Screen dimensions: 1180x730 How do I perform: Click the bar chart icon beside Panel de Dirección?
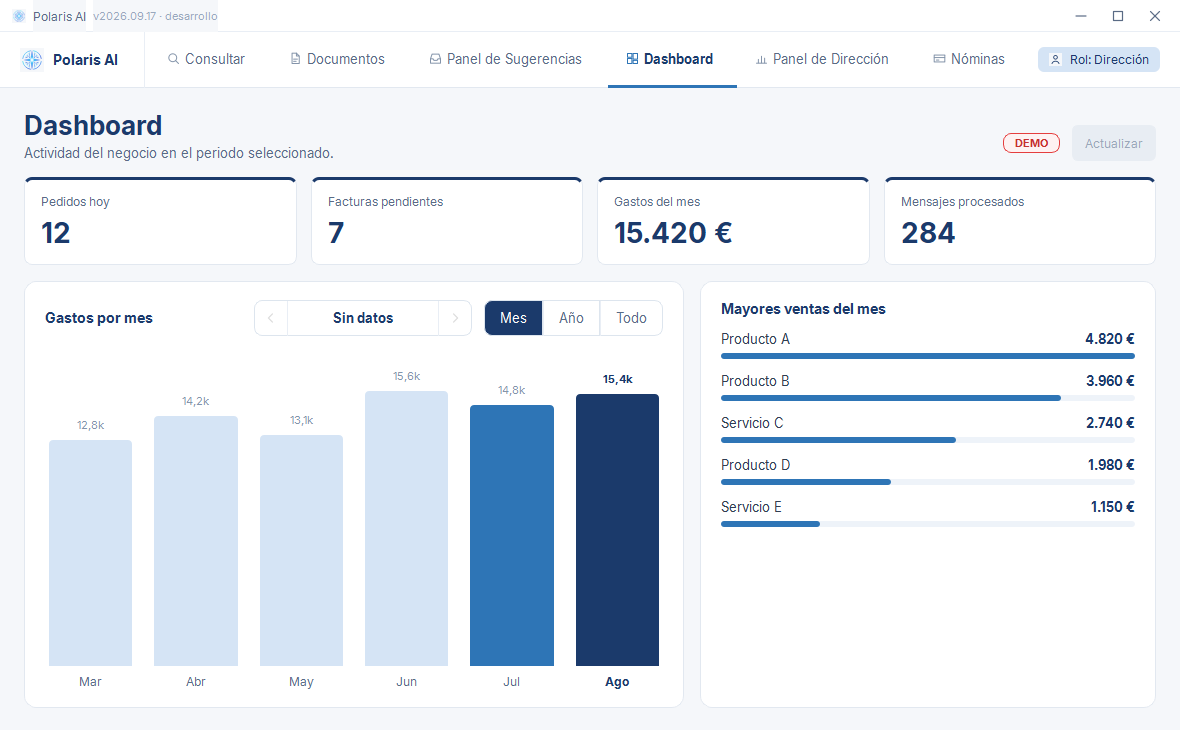pos(761,59)
